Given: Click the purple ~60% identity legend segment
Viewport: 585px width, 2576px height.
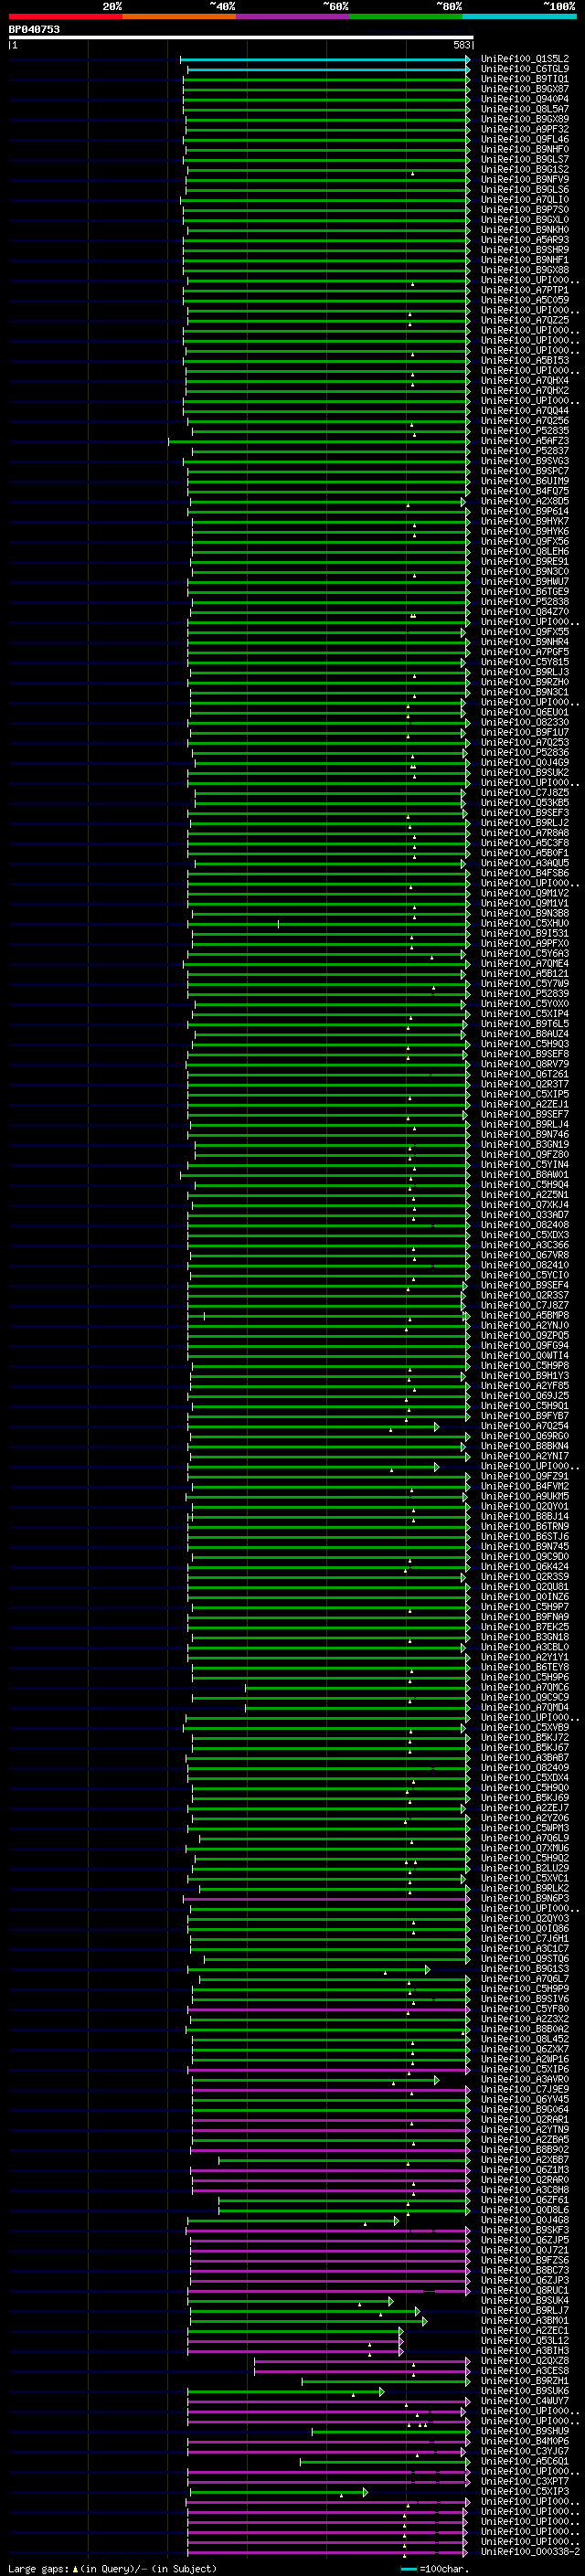Looking at the screenshot, I should 293,16.
